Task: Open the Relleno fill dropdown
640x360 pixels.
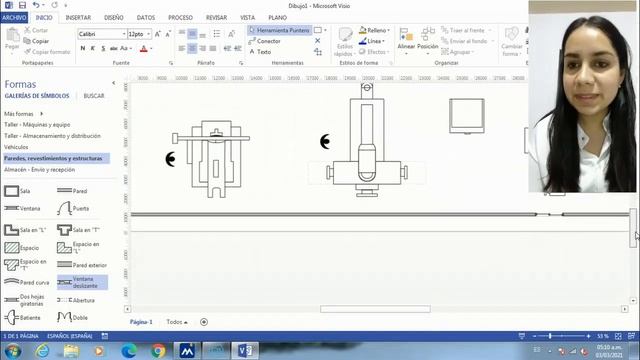Action: click(374, 30)
